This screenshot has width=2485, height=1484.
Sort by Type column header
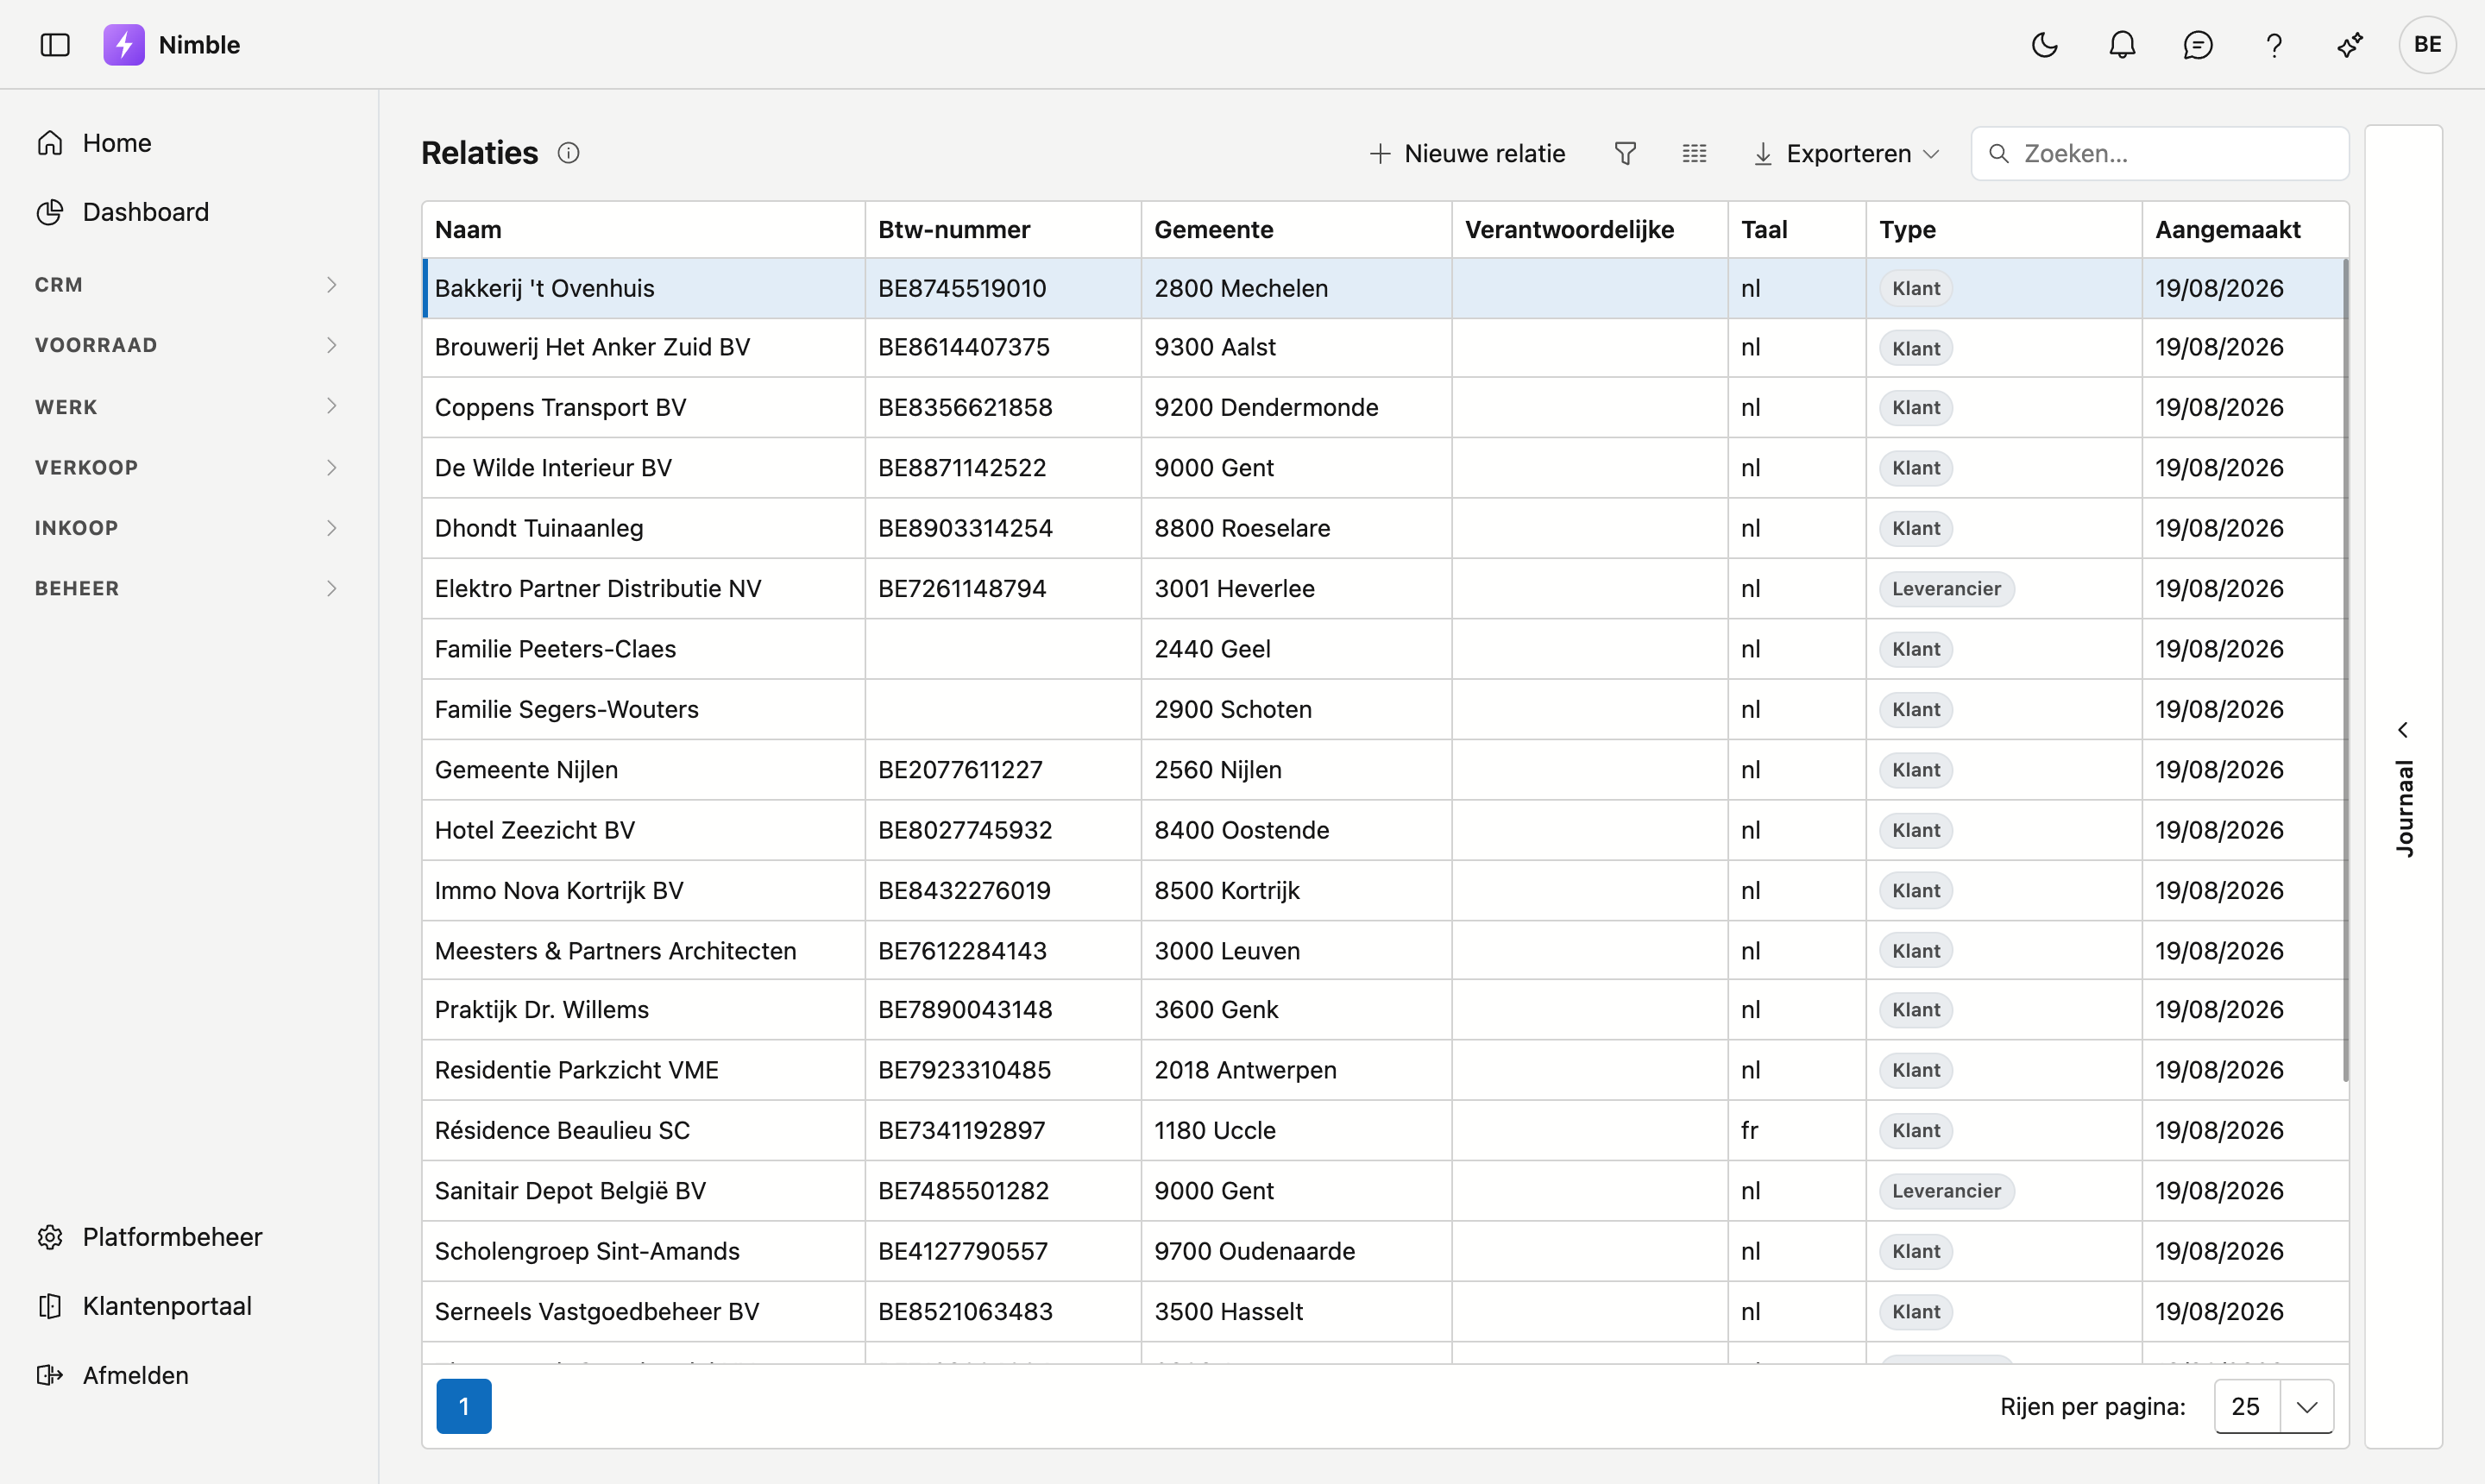coord(2004,230)
